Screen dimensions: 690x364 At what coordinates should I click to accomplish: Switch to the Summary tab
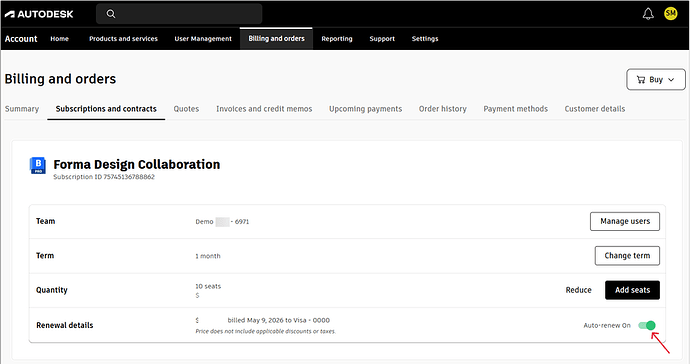click(x=22, y=109)
